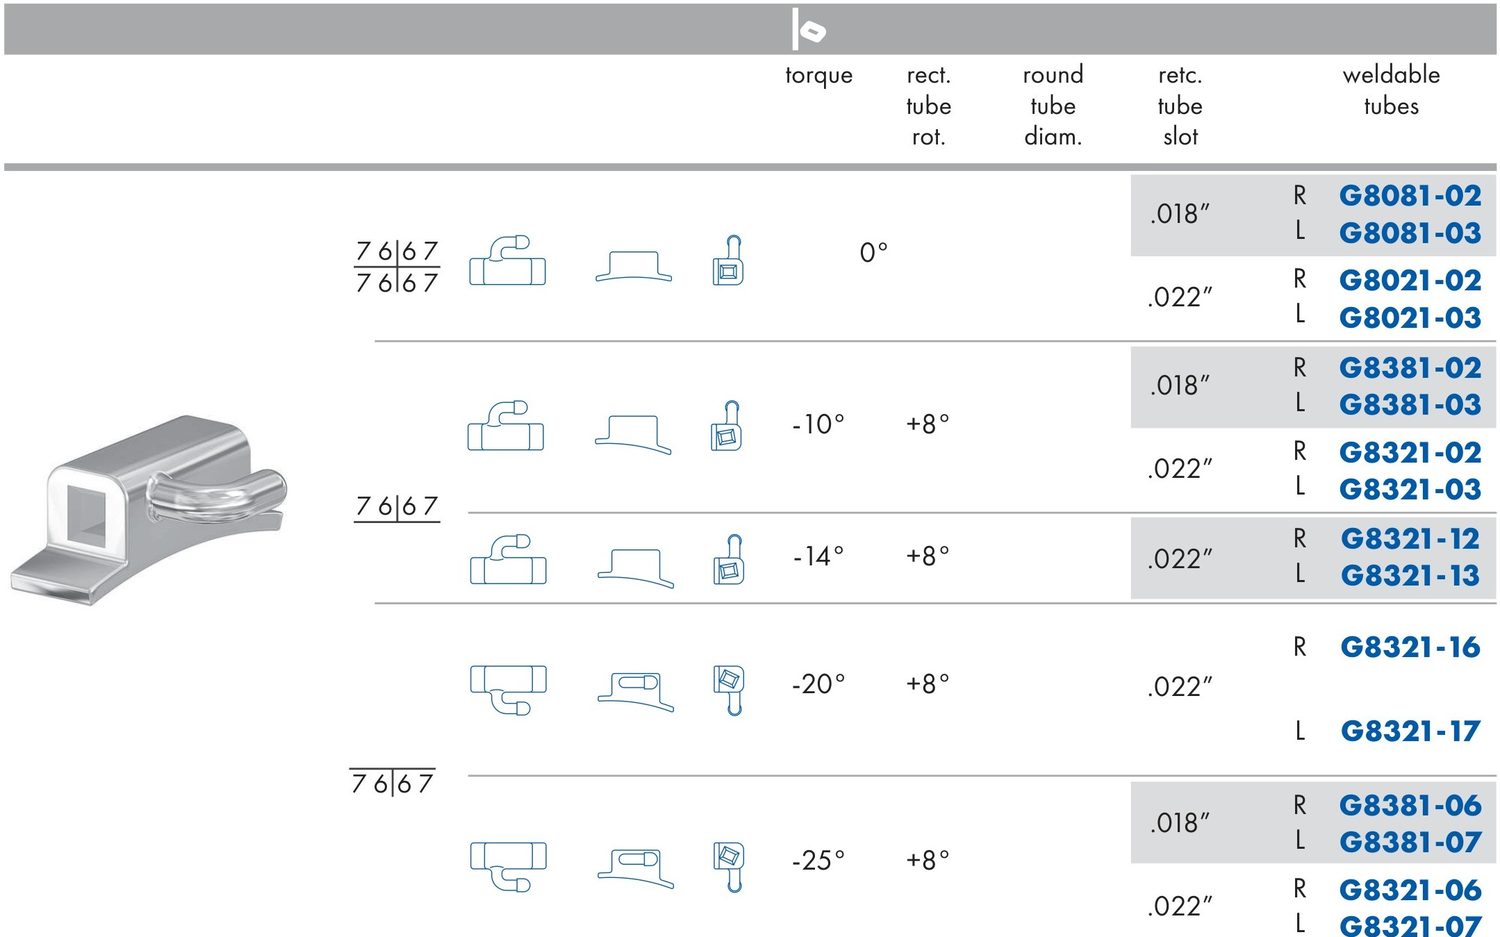
Task: Click the tube icon in the gray header
Action: [x=808, y=29]
